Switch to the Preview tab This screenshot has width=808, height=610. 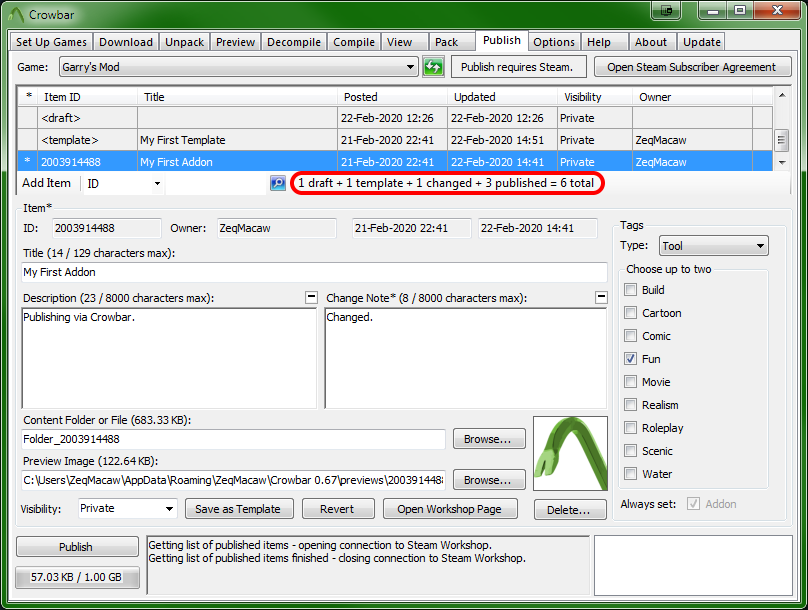(x=235, y=42)
